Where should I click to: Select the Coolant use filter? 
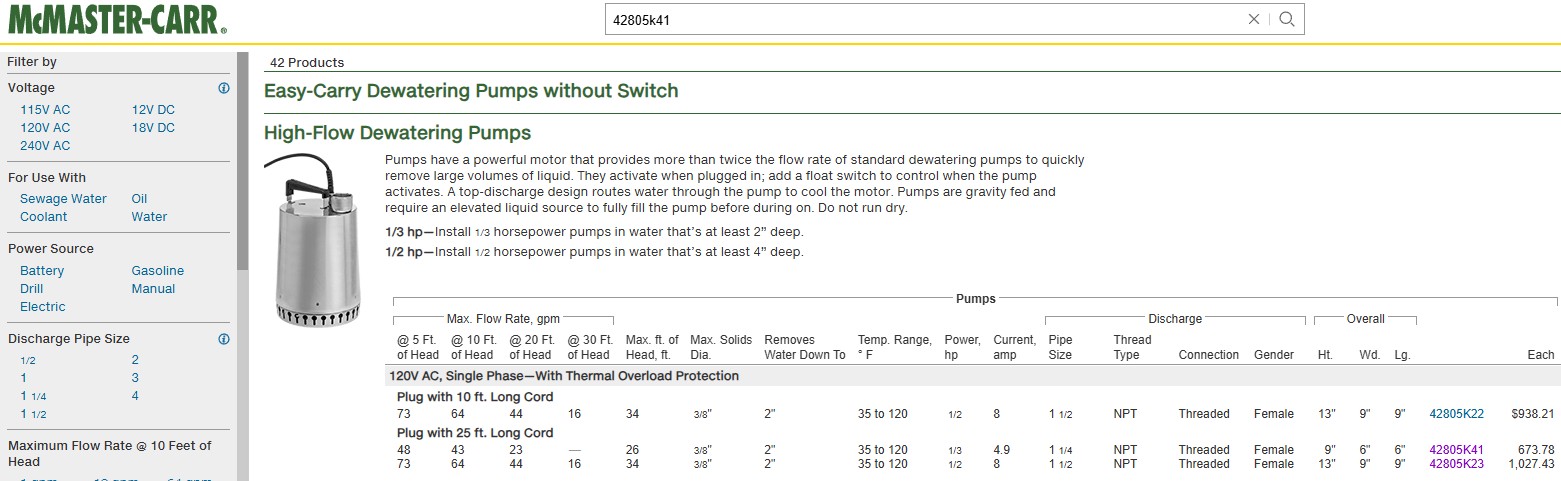pyautogui.click(x=44, y=217)
